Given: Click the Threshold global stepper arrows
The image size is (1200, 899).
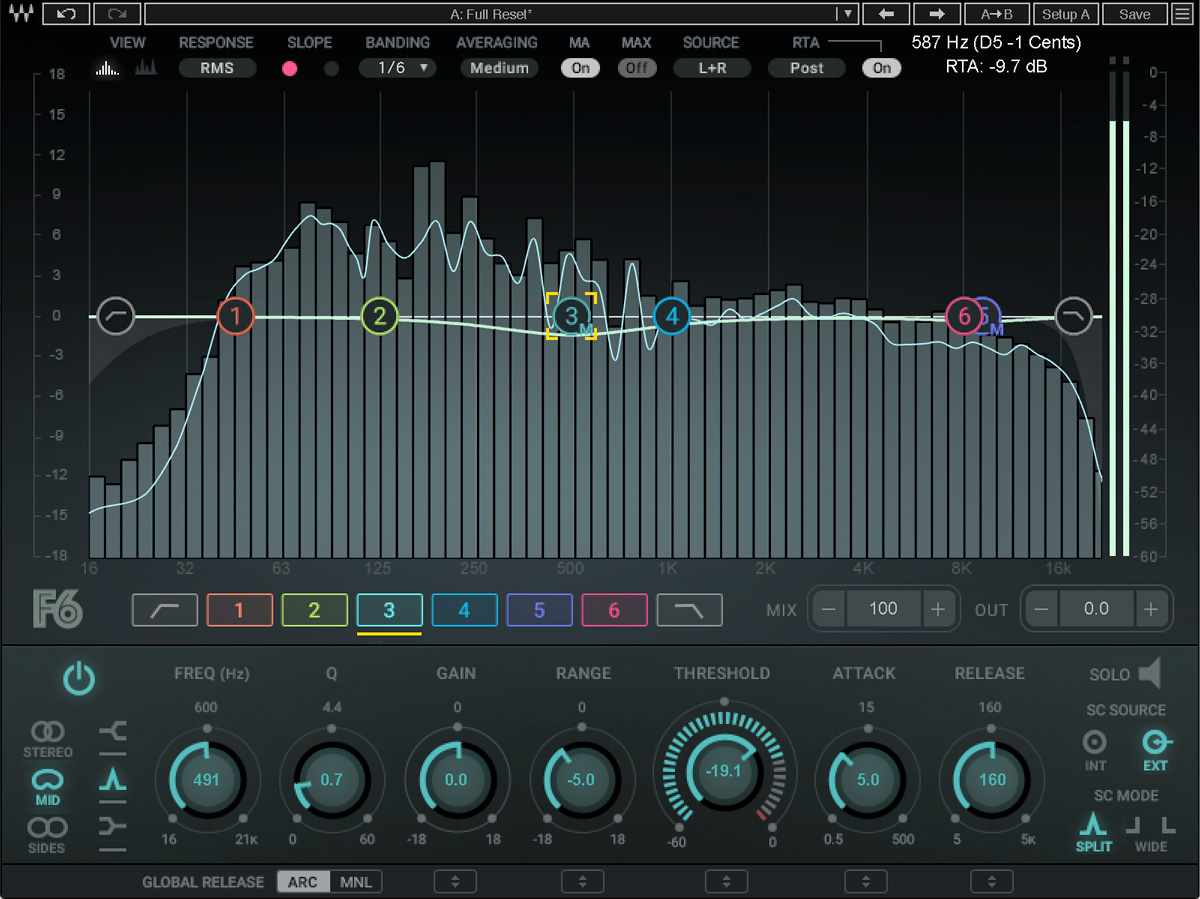Looking at the screenshot, I should [725, 882].
